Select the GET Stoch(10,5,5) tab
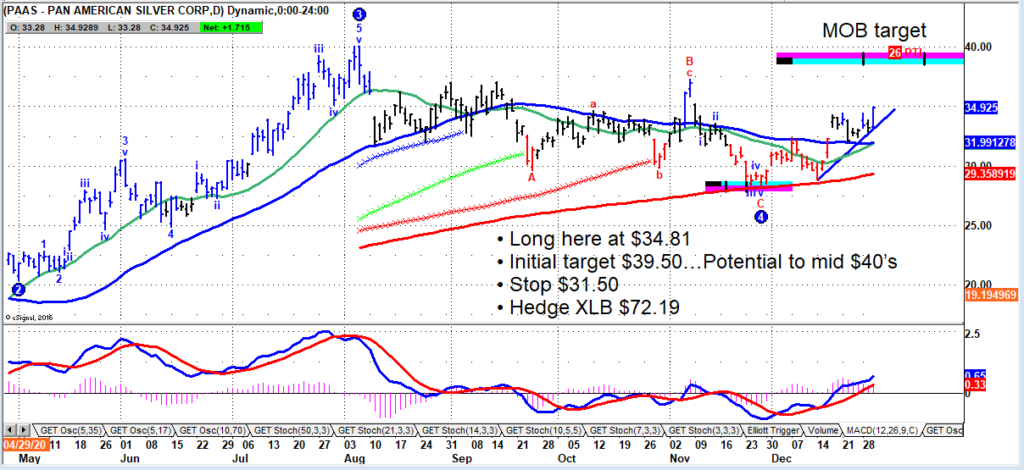Viewport: 1024px width, 470px height. pos(541,430)
